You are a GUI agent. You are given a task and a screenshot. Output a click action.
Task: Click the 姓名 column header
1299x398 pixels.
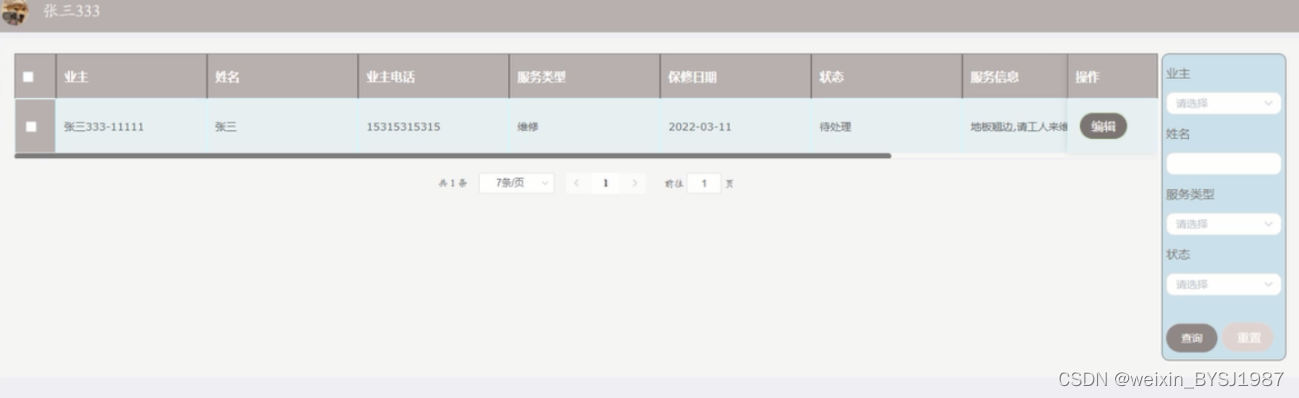pyautogui.click(x=282, y=77)
